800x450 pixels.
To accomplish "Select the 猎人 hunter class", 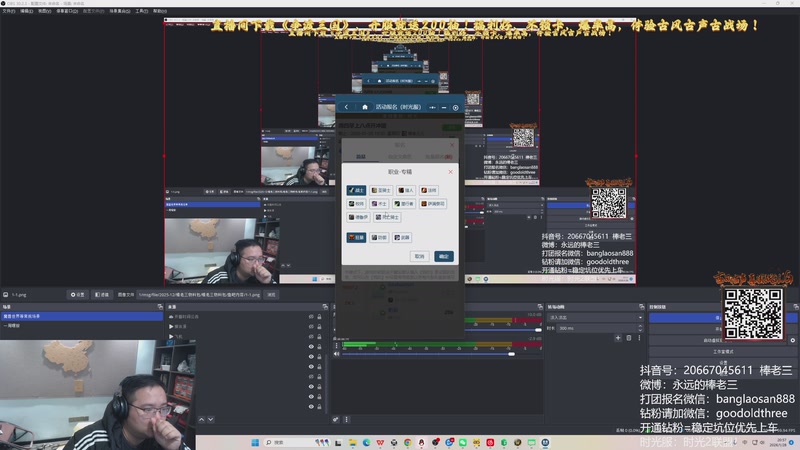I will pyautogui.click(x=406, y=190).
